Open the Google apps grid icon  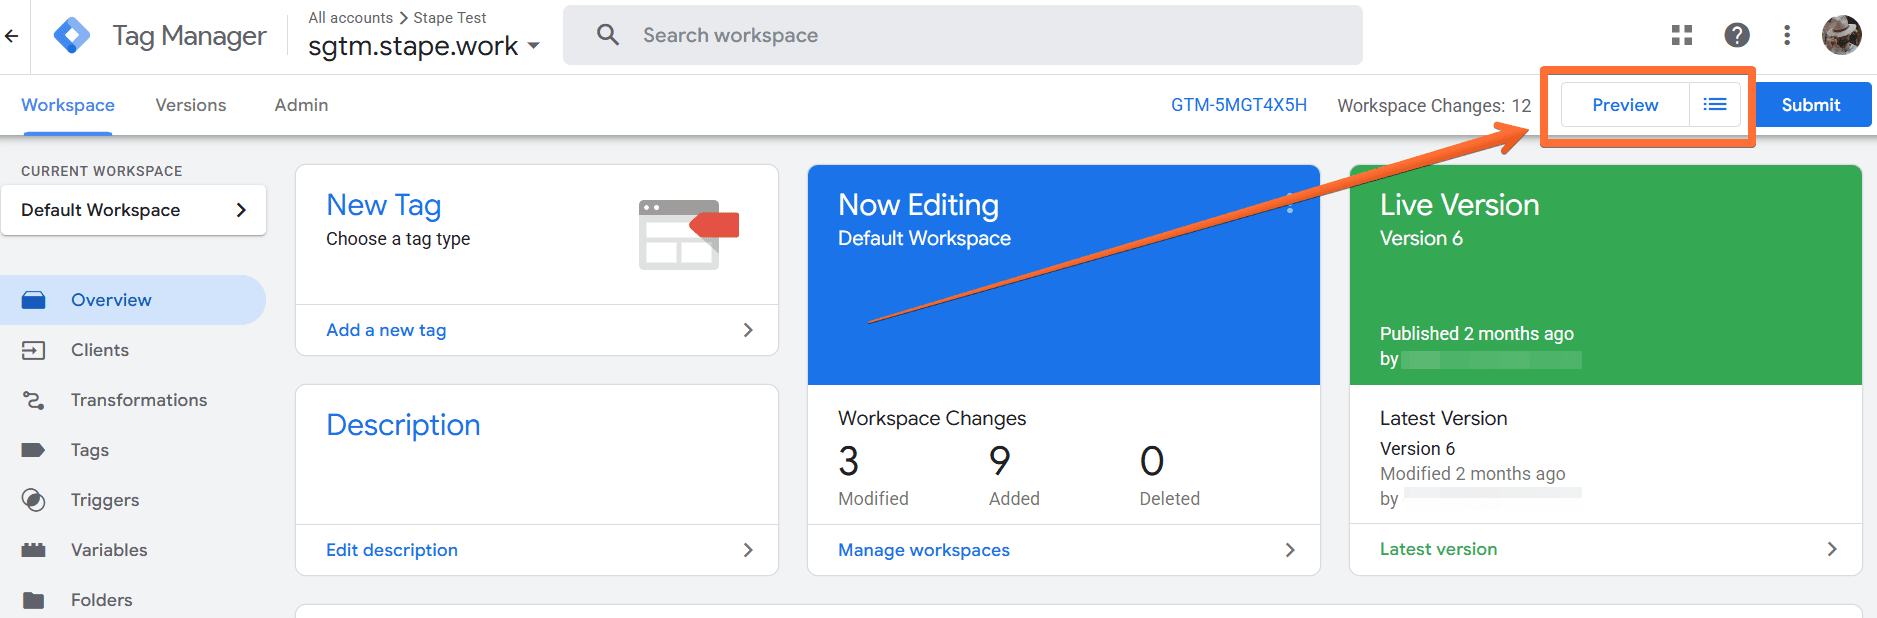pyautogui.click(x=1682, y=36)
